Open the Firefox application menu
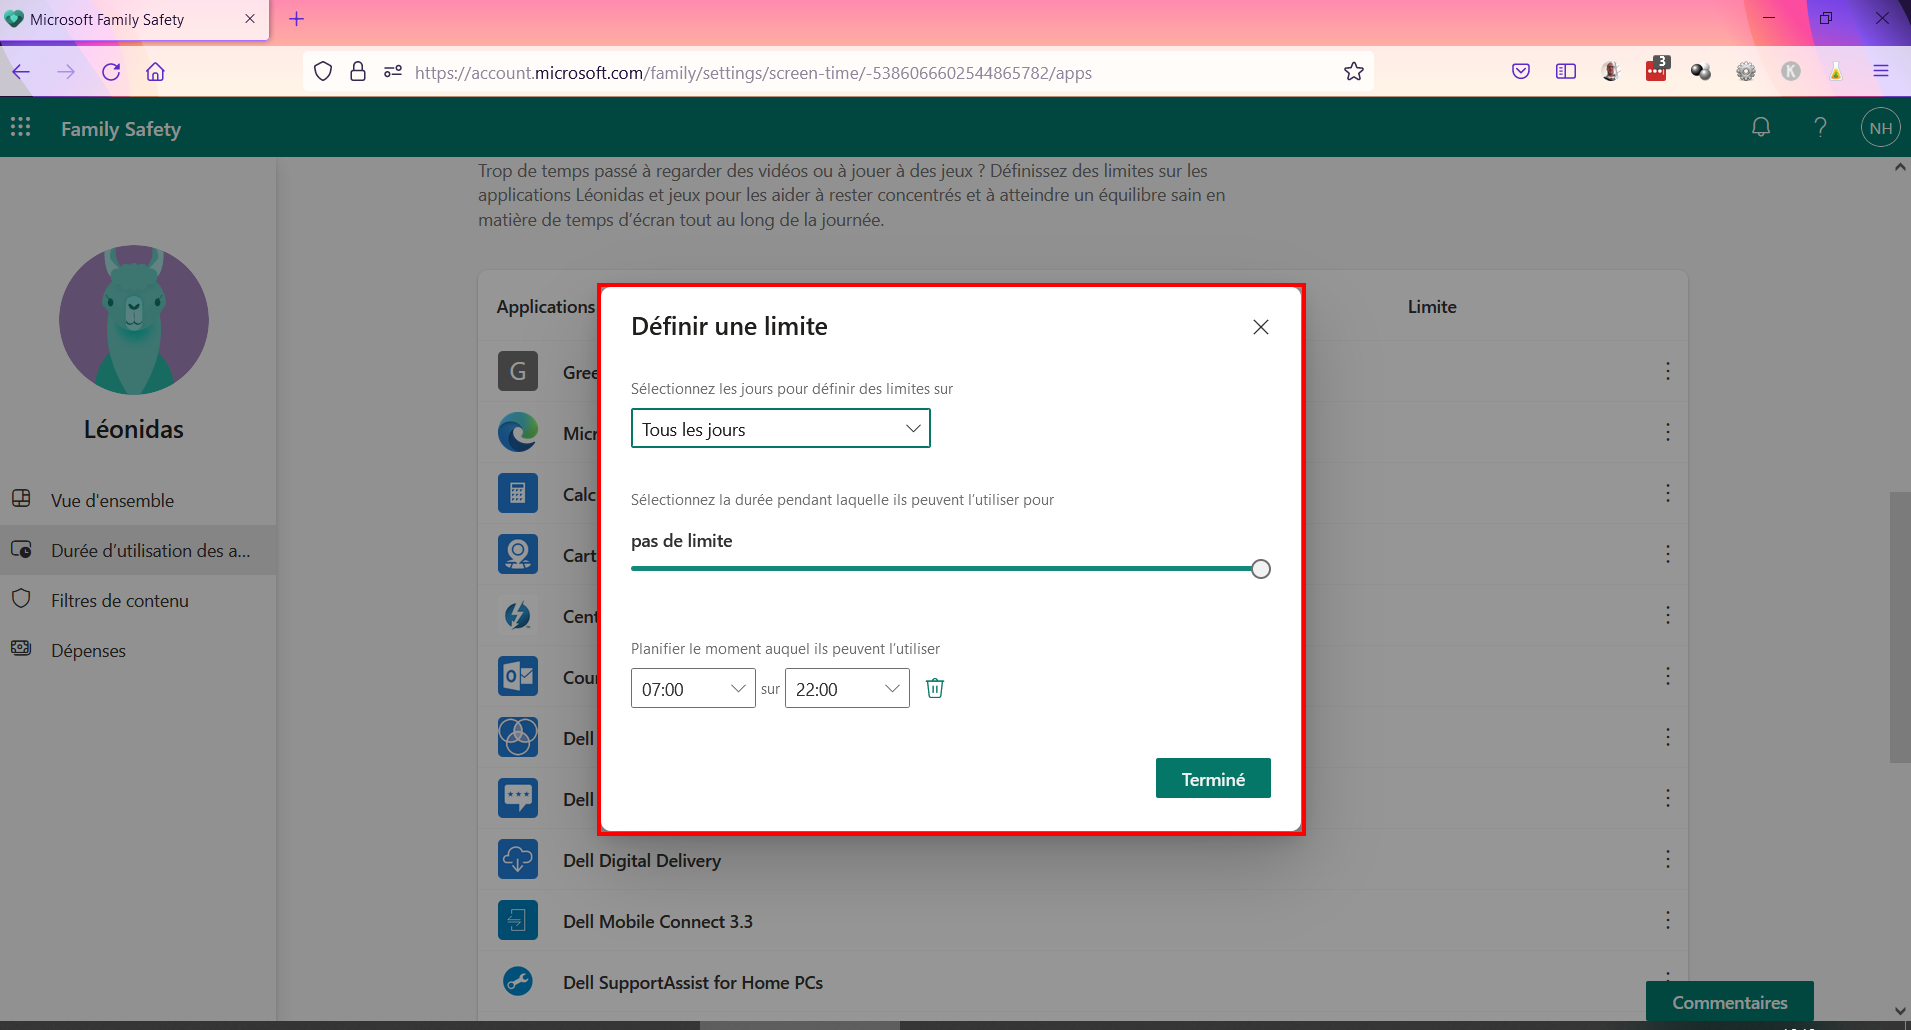Viewport: 1911px width, 1030px height. coord(1881,71)
